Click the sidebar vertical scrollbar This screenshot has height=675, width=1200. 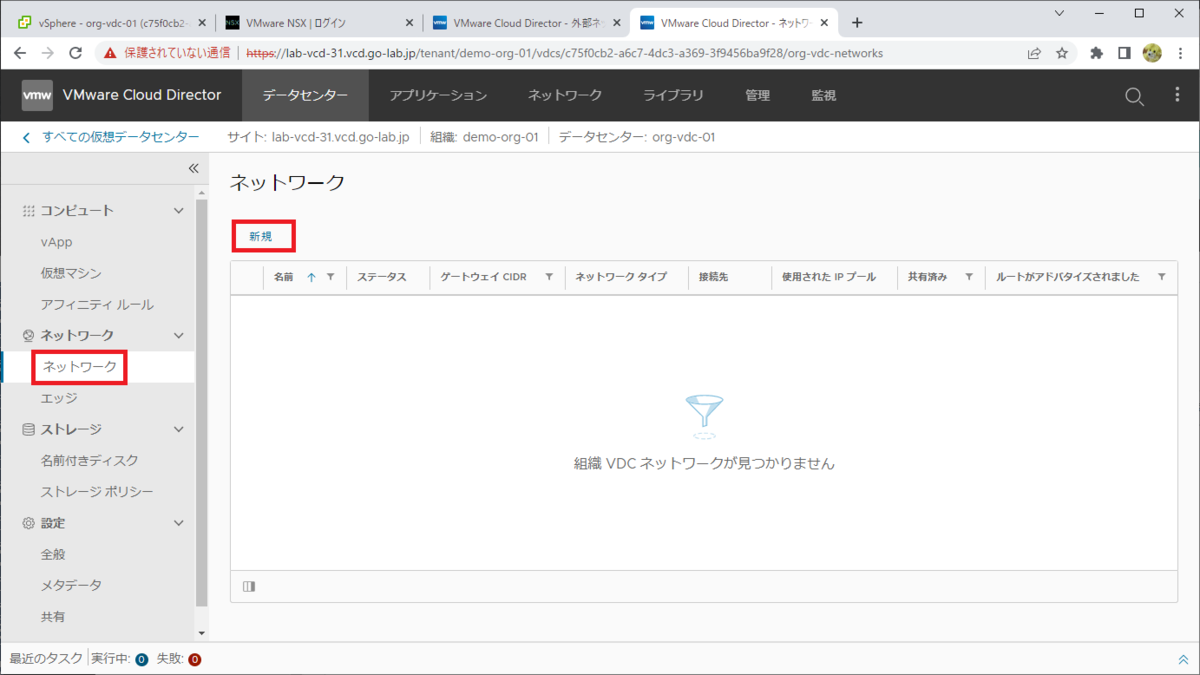pyautogui.click(x=202, y=403)
